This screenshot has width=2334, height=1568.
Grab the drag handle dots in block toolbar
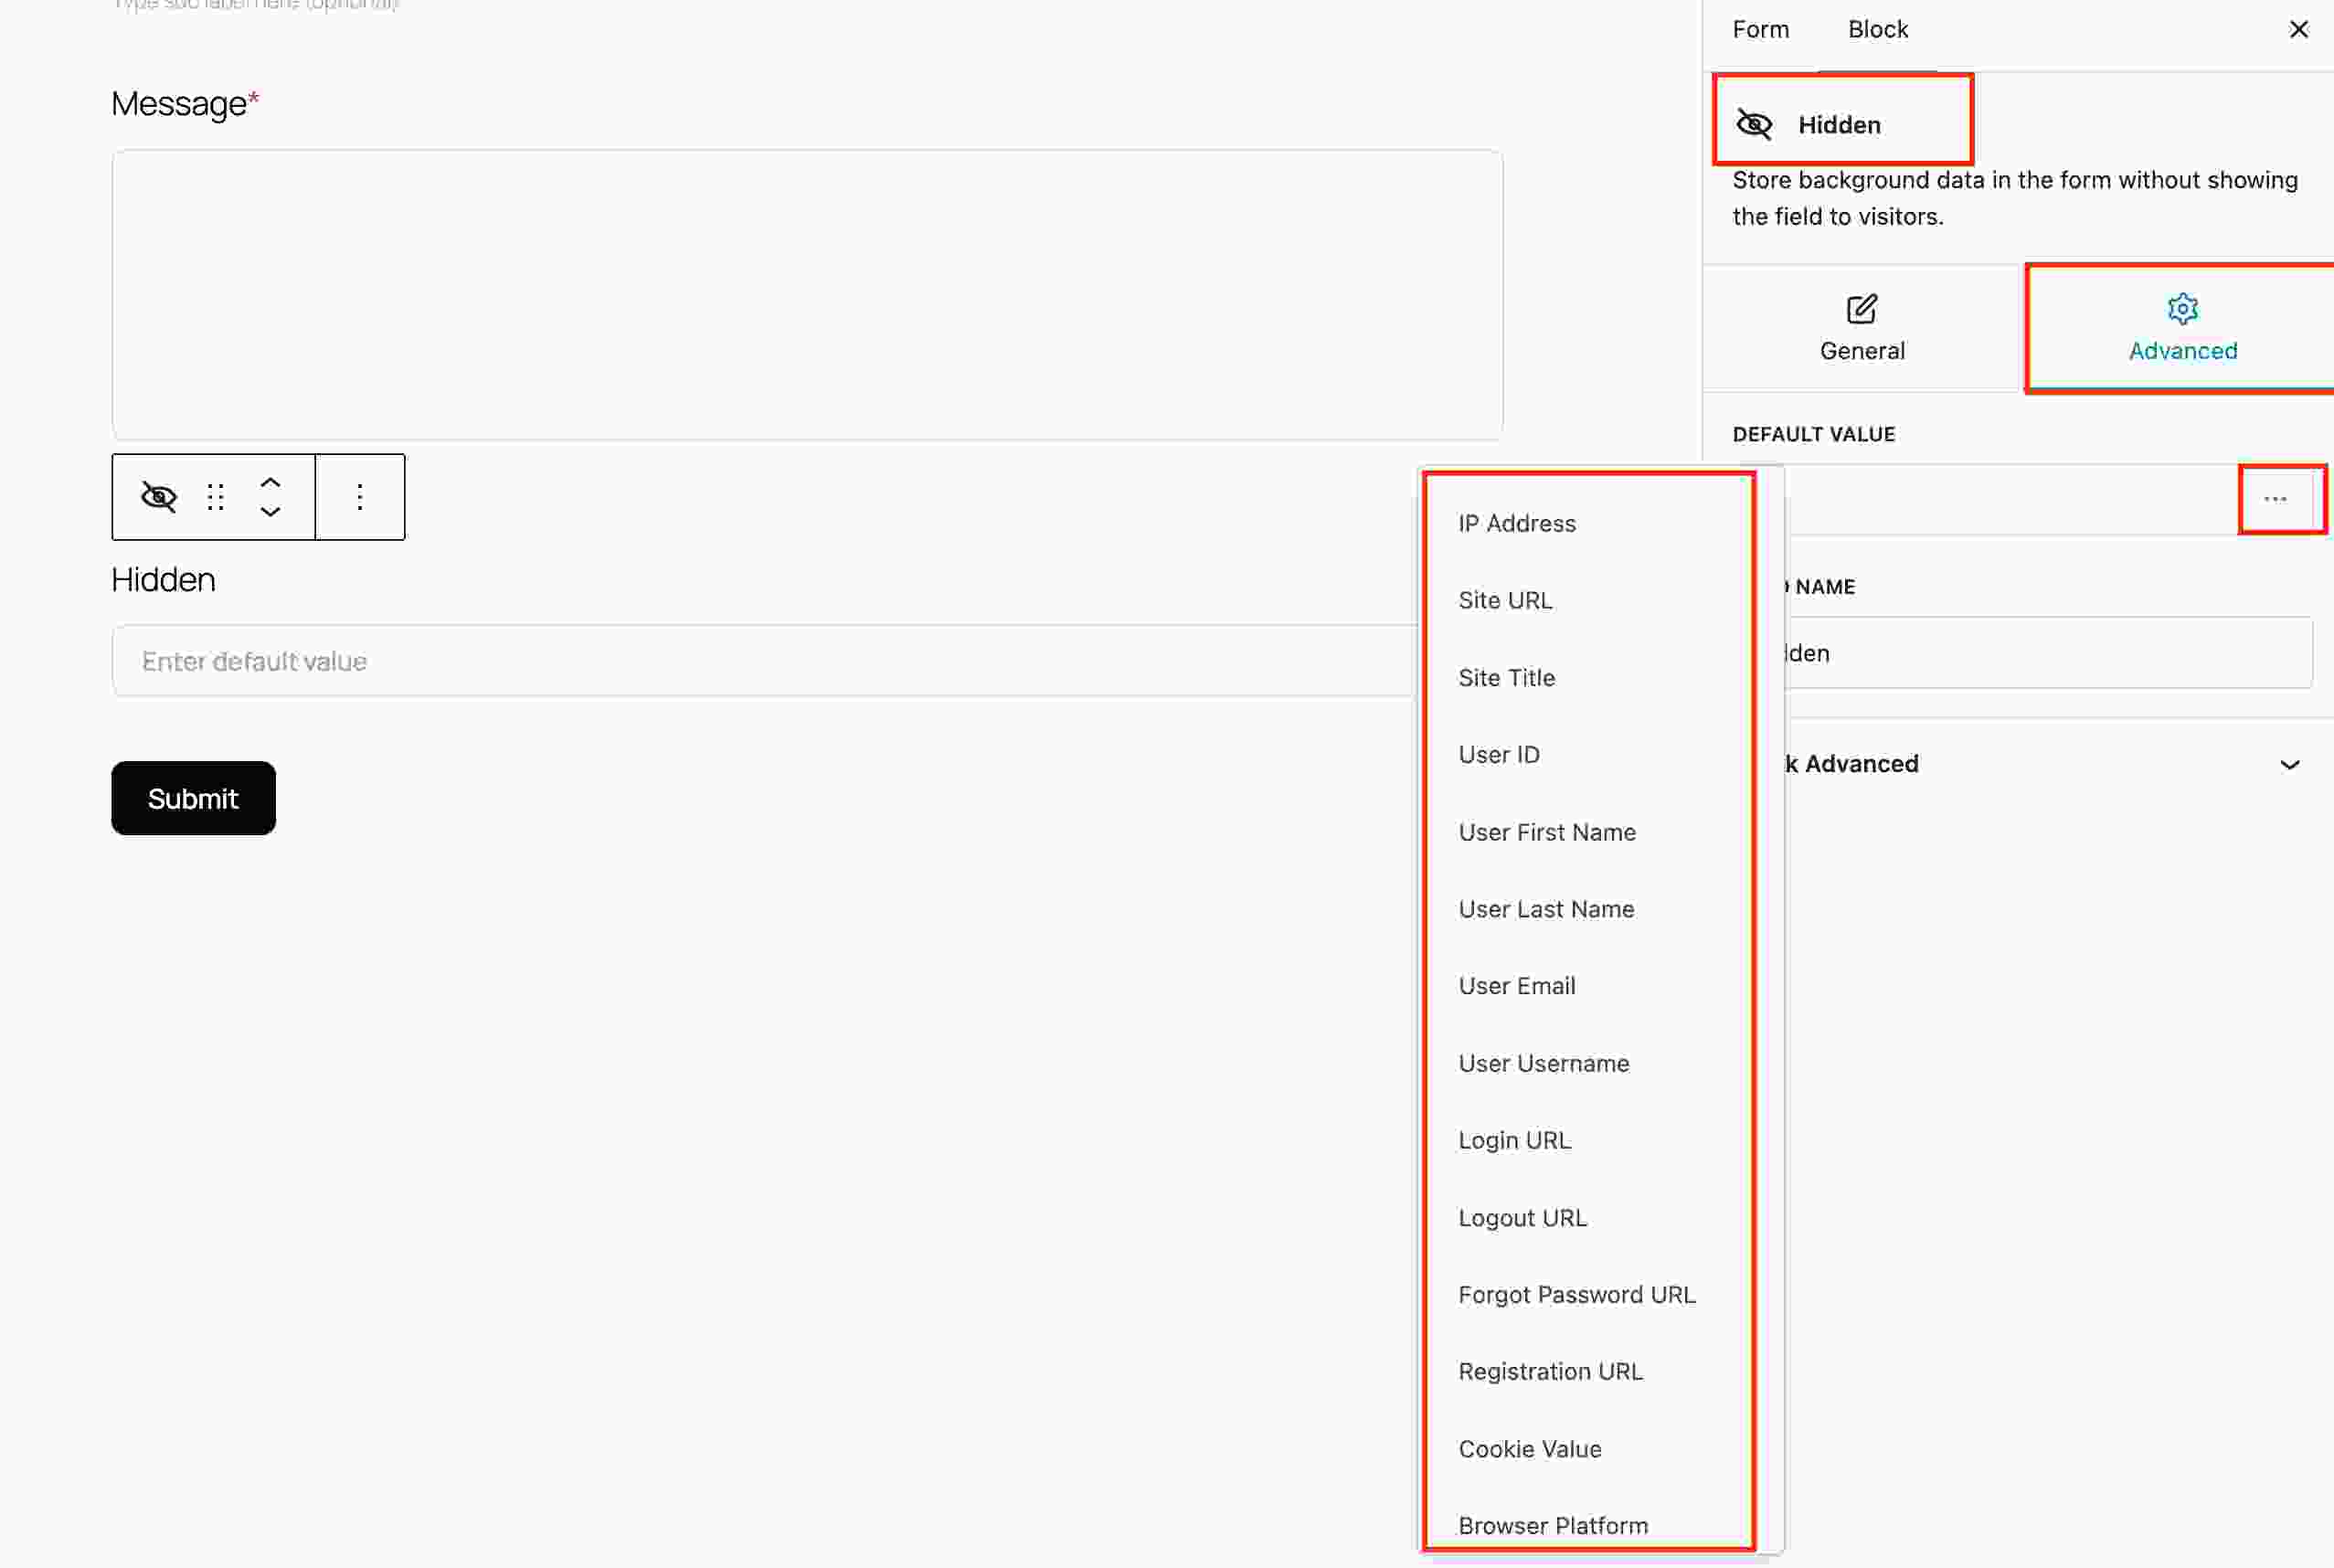pos(216,497)
